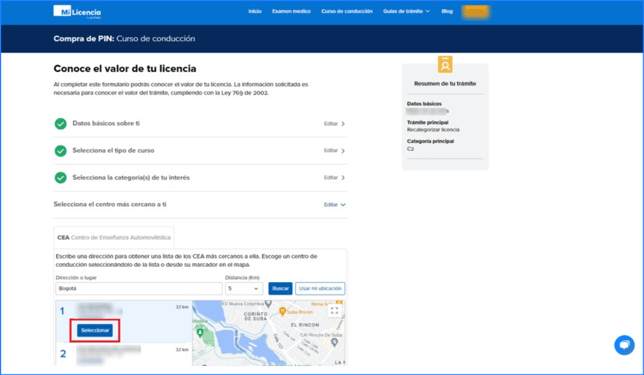The width and height of the screenshot is (644, 375).
Task: Edit Datos básicos sobre ti section
Action: [x=334, y=124]
